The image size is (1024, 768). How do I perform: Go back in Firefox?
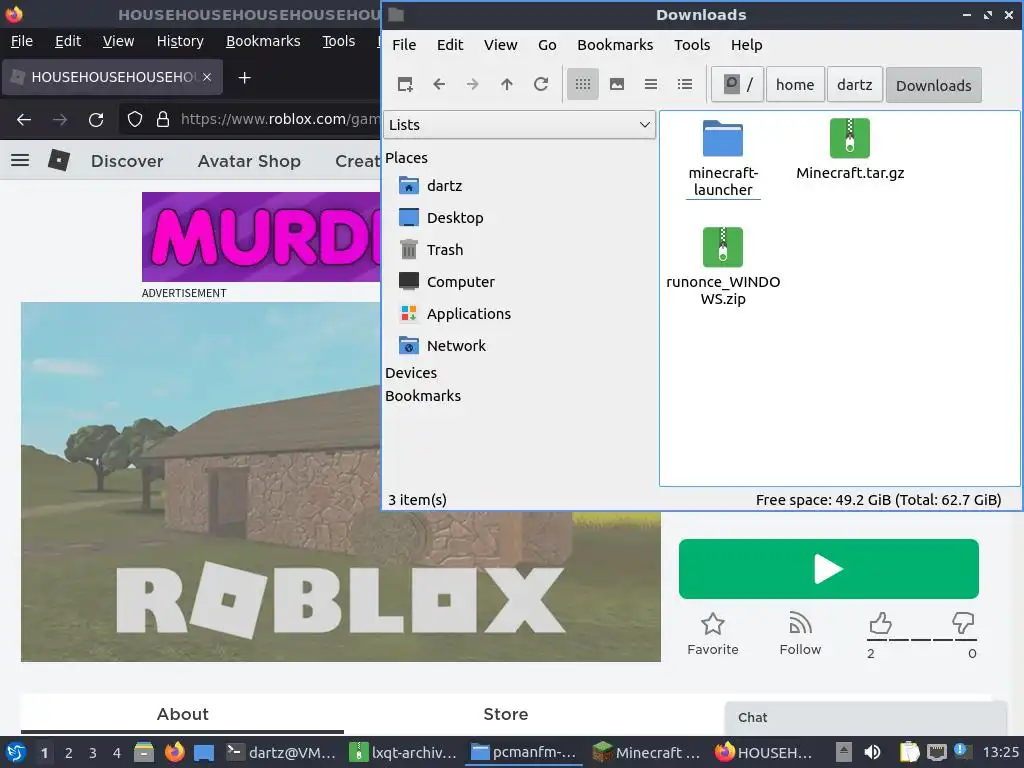click(x=24, y=120)
